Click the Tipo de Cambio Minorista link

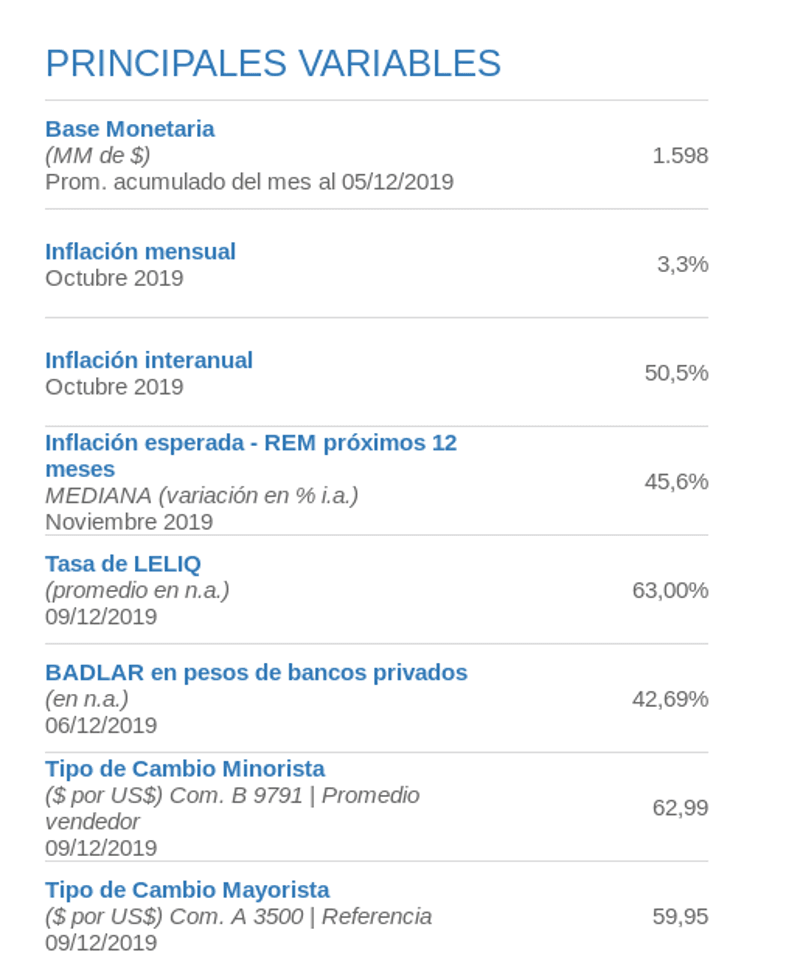[x=185, y=769]
